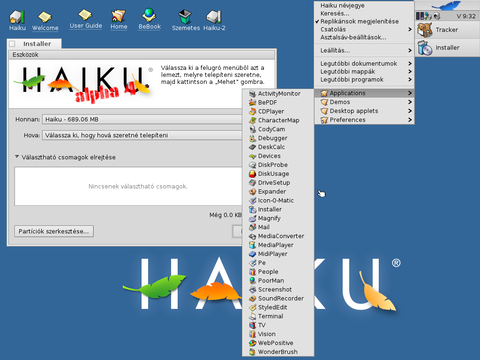Screen dimensions: 480x360
Task: Launch Screenshot from the Applications menu
Action: 278,289
